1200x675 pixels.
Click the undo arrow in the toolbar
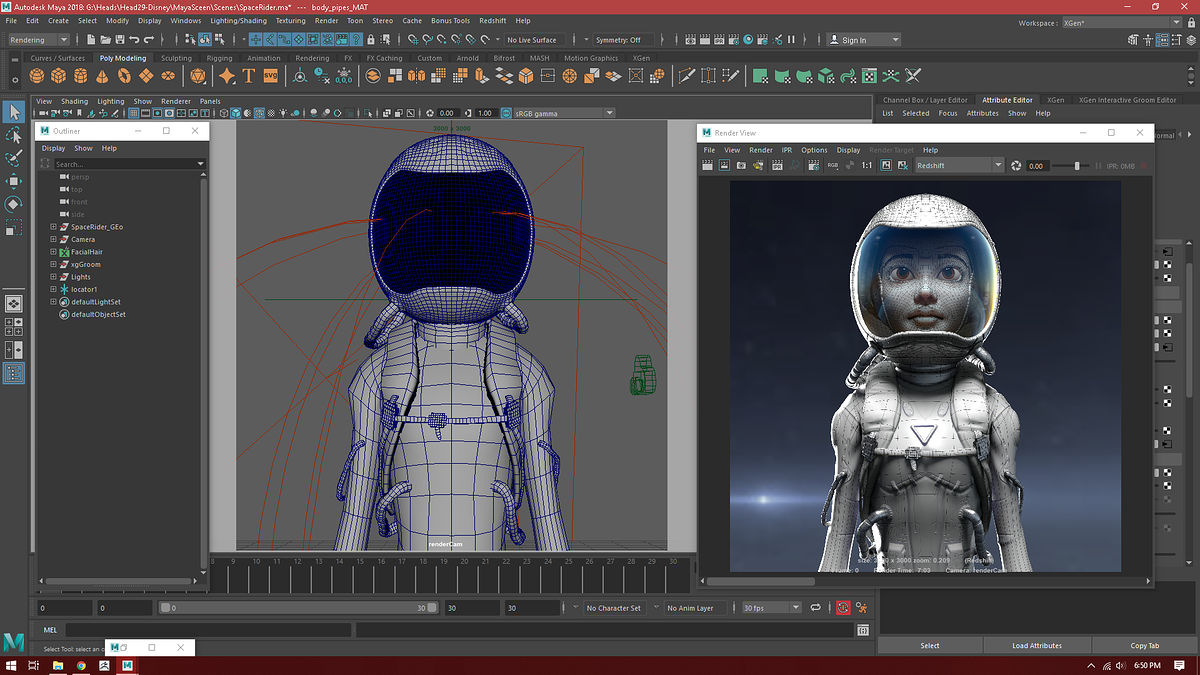coord(134,40)
